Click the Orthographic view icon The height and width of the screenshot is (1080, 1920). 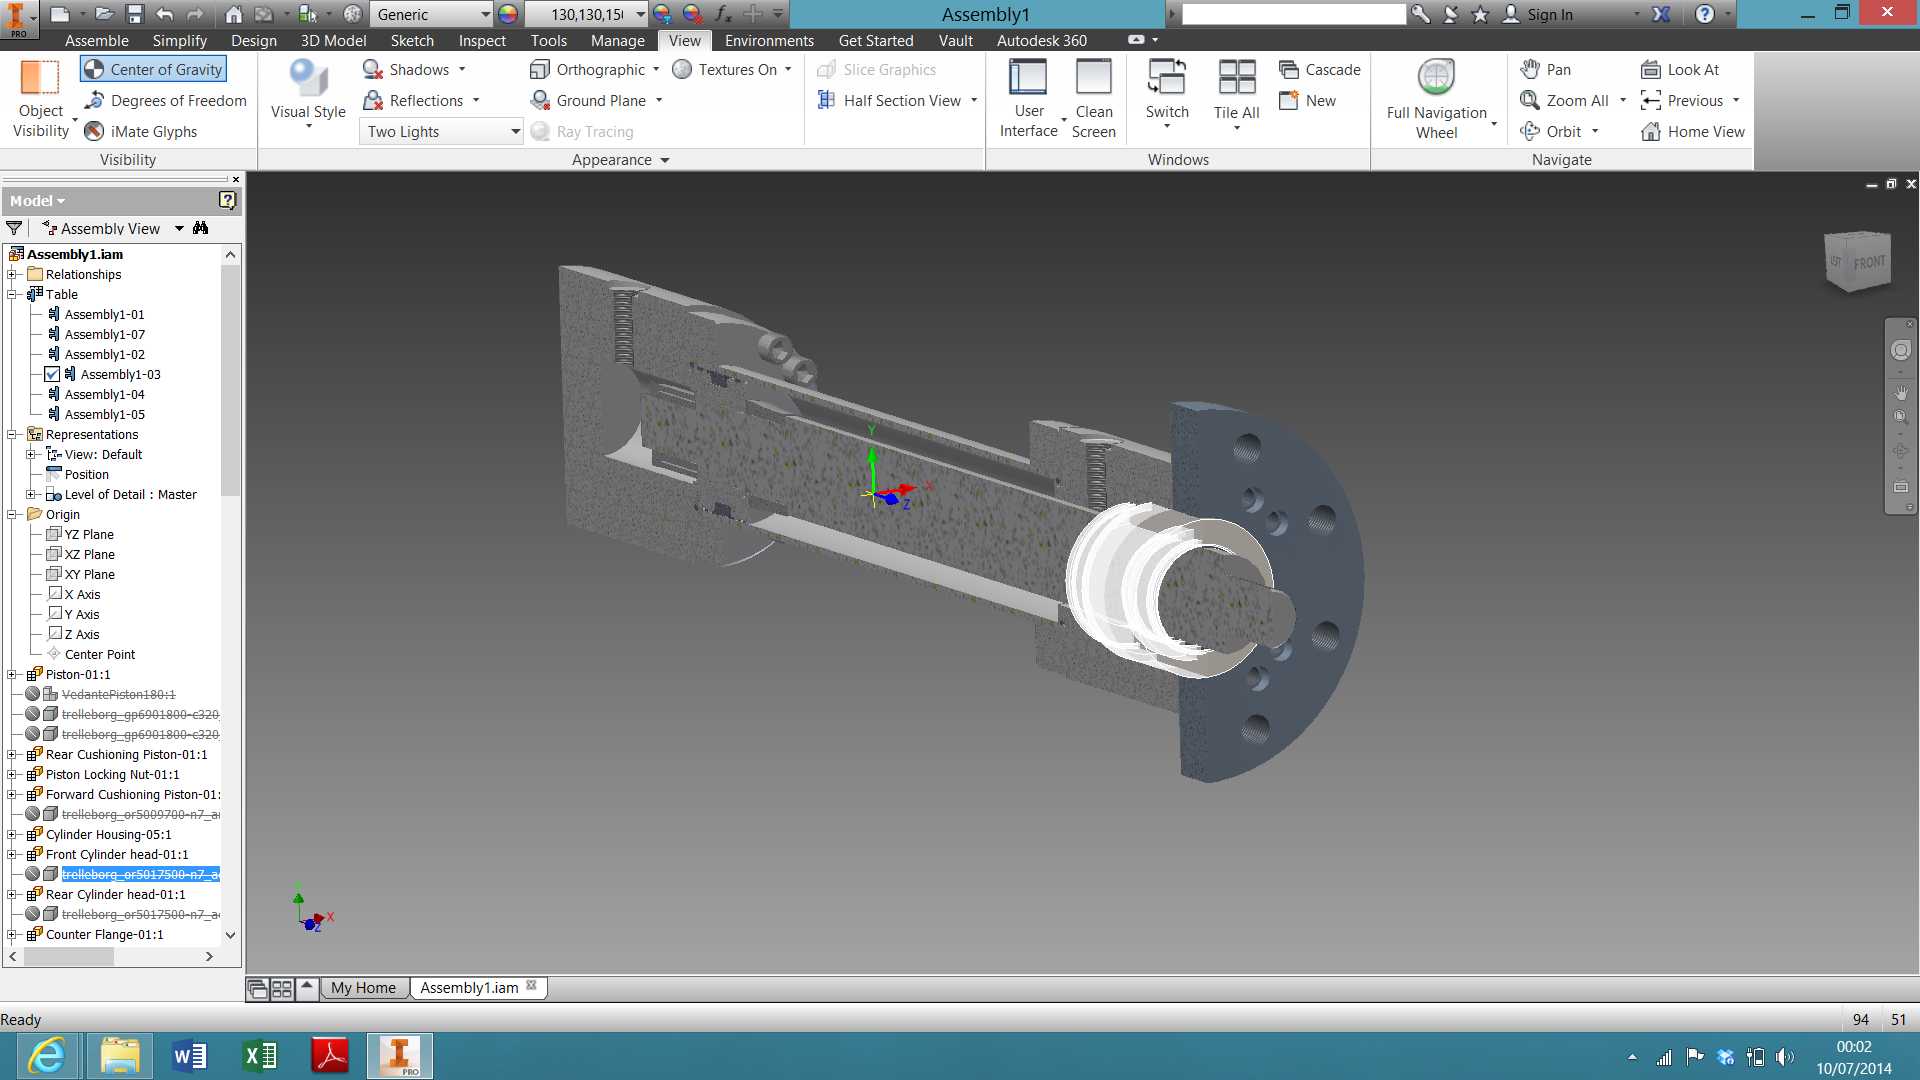tap(540, 69)
